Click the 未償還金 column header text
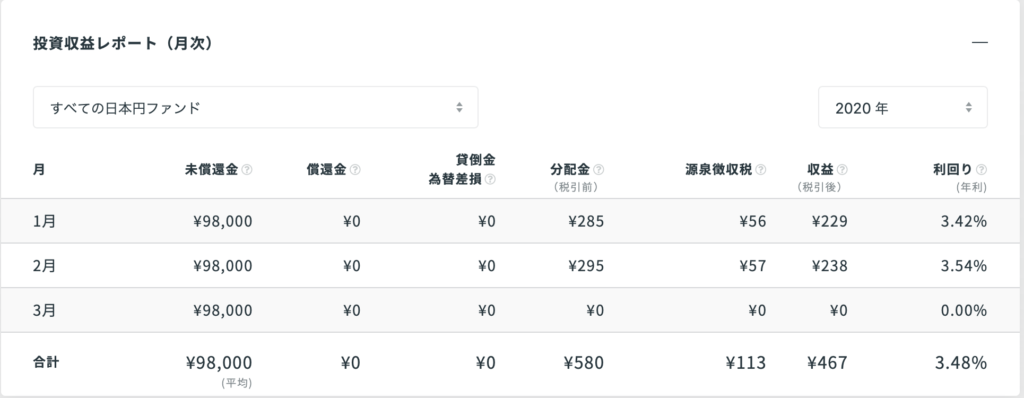 [x=212, y=170]
